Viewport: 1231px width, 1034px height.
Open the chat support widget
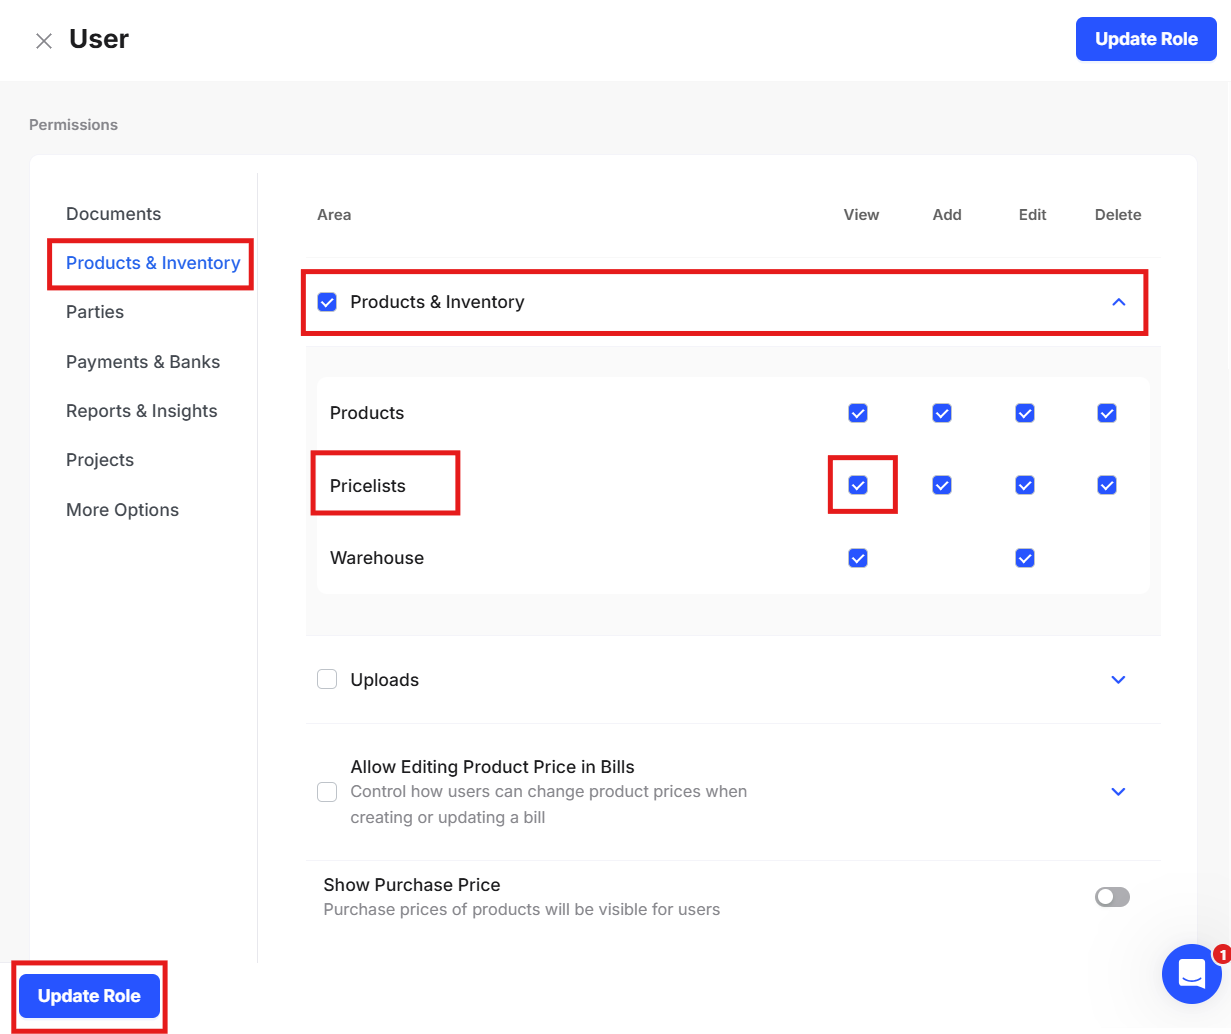pos(1192,973)
